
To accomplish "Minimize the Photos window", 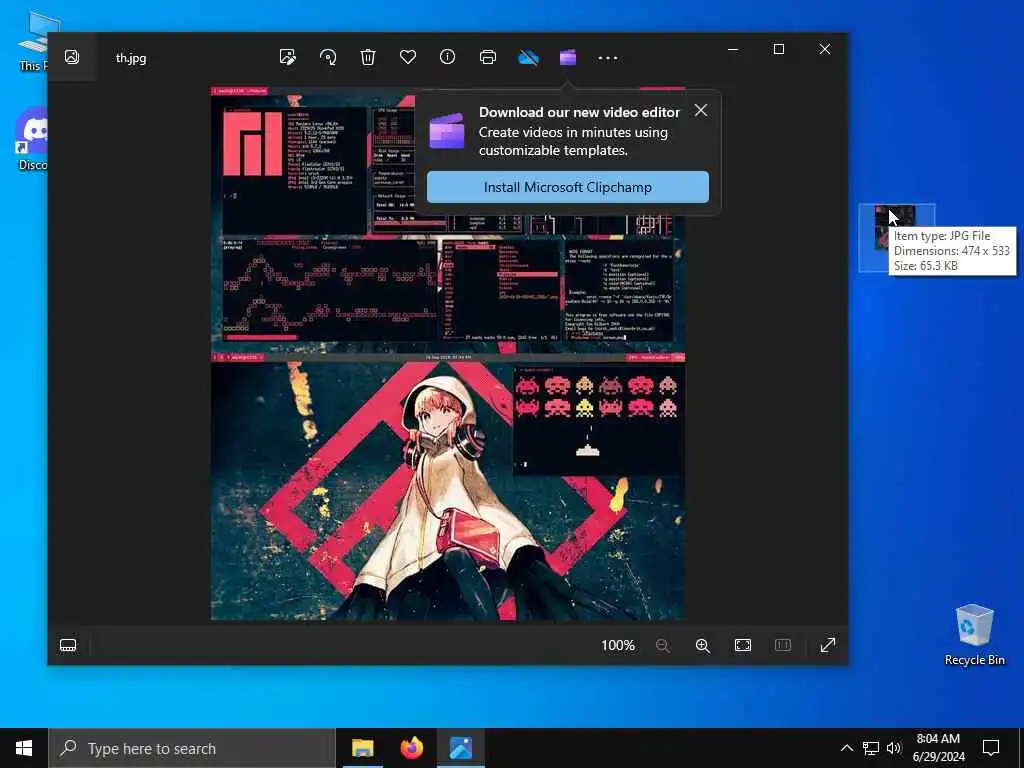I will click(x=733, y=49).
